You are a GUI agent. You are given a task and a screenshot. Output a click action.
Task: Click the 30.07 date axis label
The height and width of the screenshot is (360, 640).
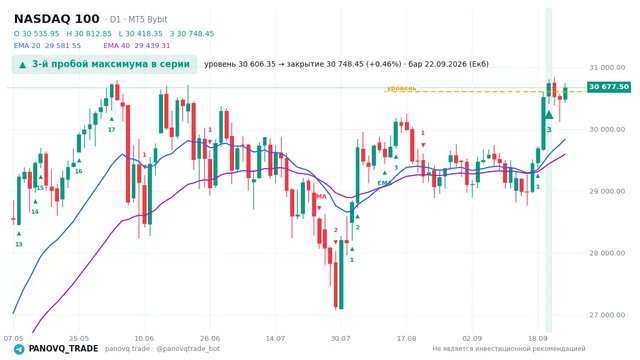(x=341, y=338)
